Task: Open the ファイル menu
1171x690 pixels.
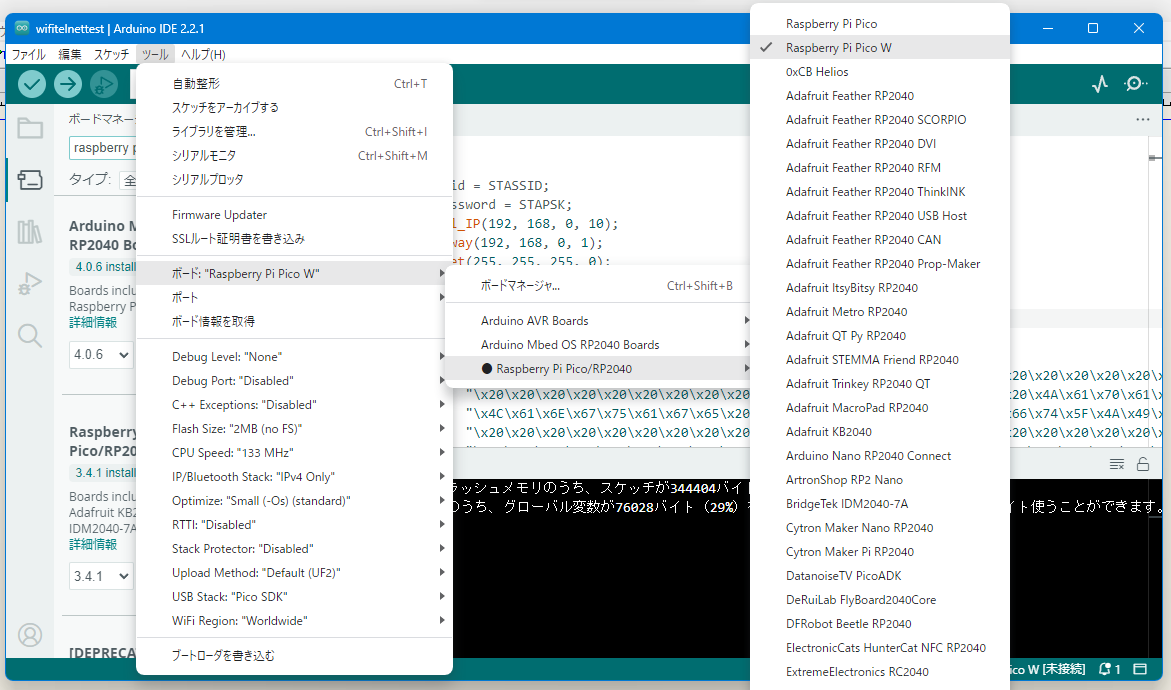Action: pyautogui.click(x=28, y=55)
